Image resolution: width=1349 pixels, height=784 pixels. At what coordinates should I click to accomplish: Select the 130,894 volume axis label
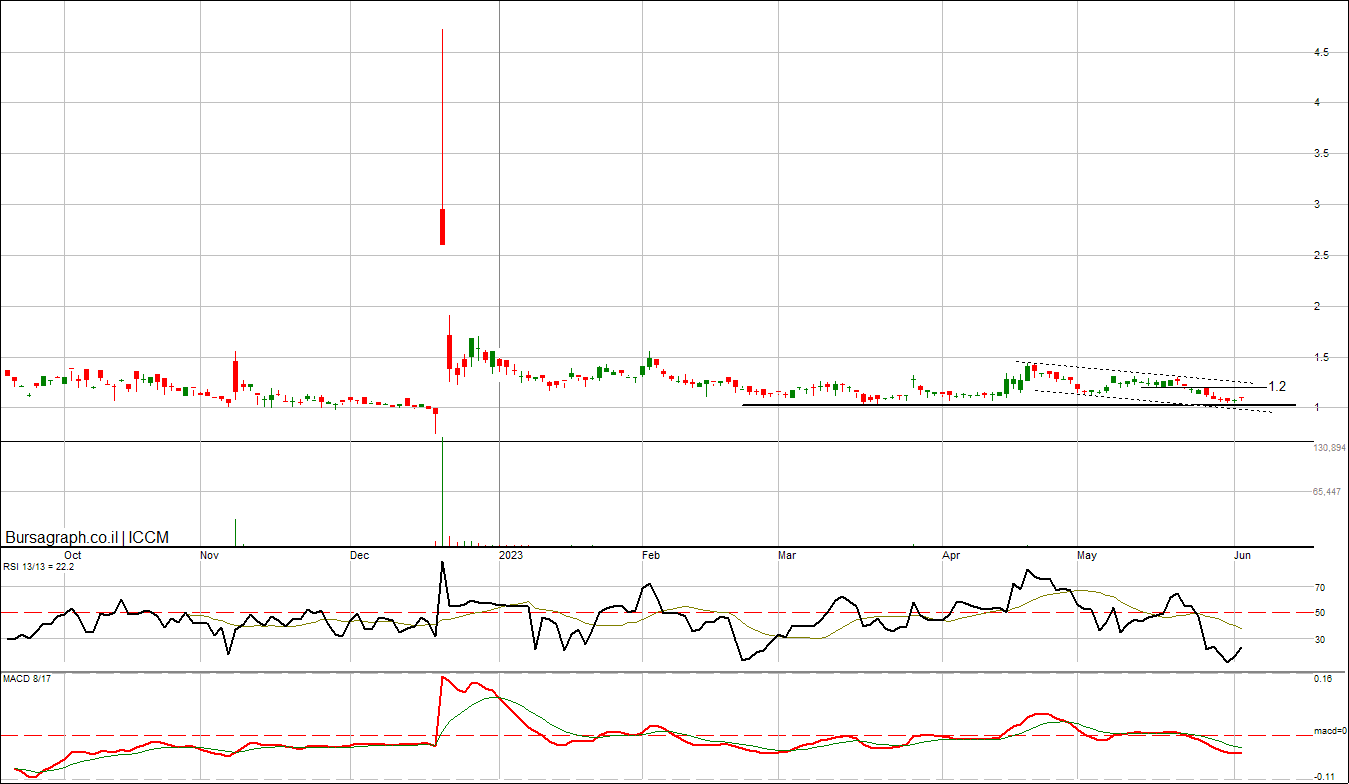tap(1330, 448)
